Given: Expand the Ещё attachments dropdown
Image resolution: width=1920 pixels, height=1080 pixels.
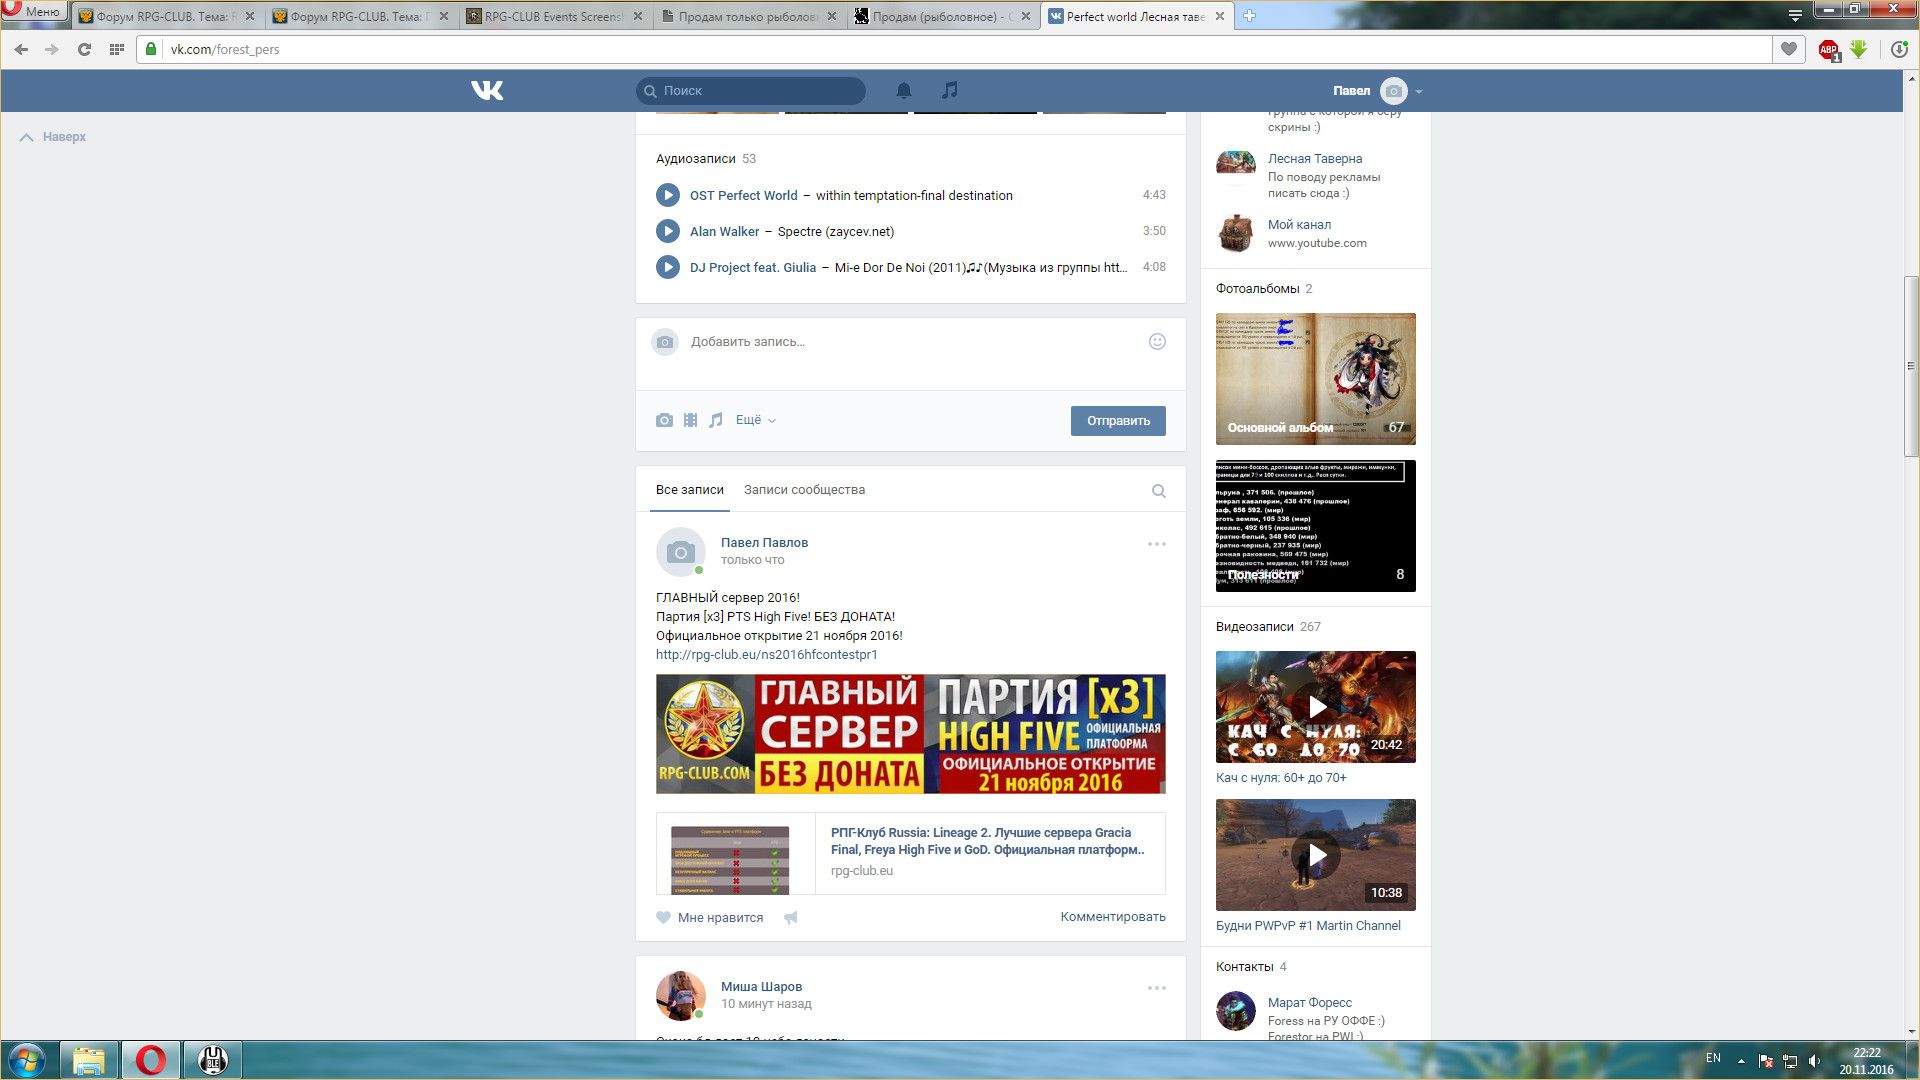Looking at the screenshot, I should (755, 421).
